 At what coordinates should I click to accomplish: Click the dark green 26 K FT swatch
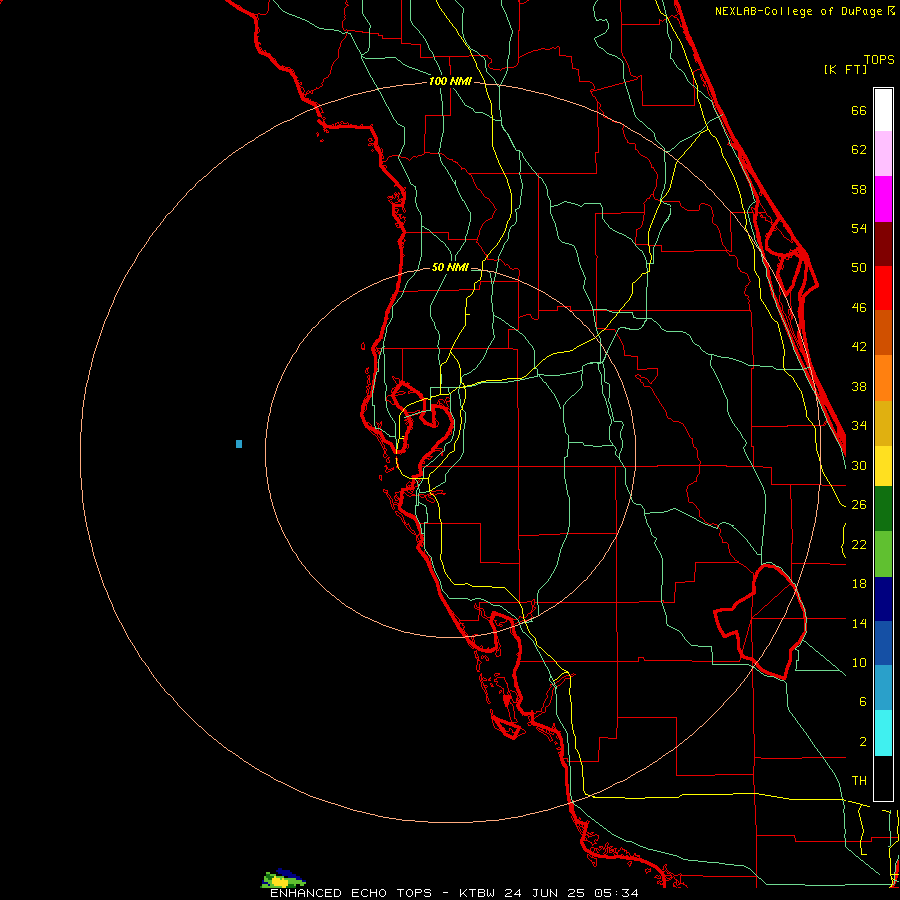(x=883, y=509)
